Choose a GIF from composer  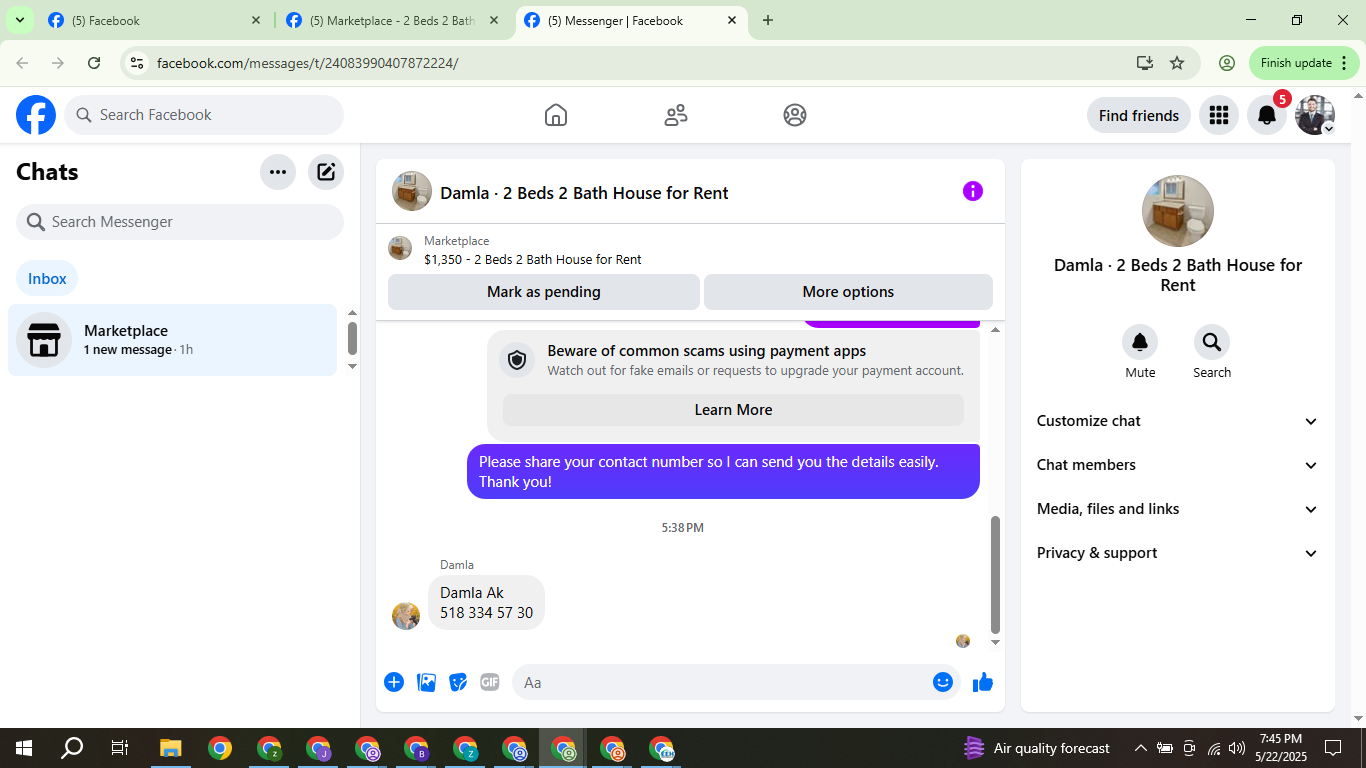[x=490, y=682]
